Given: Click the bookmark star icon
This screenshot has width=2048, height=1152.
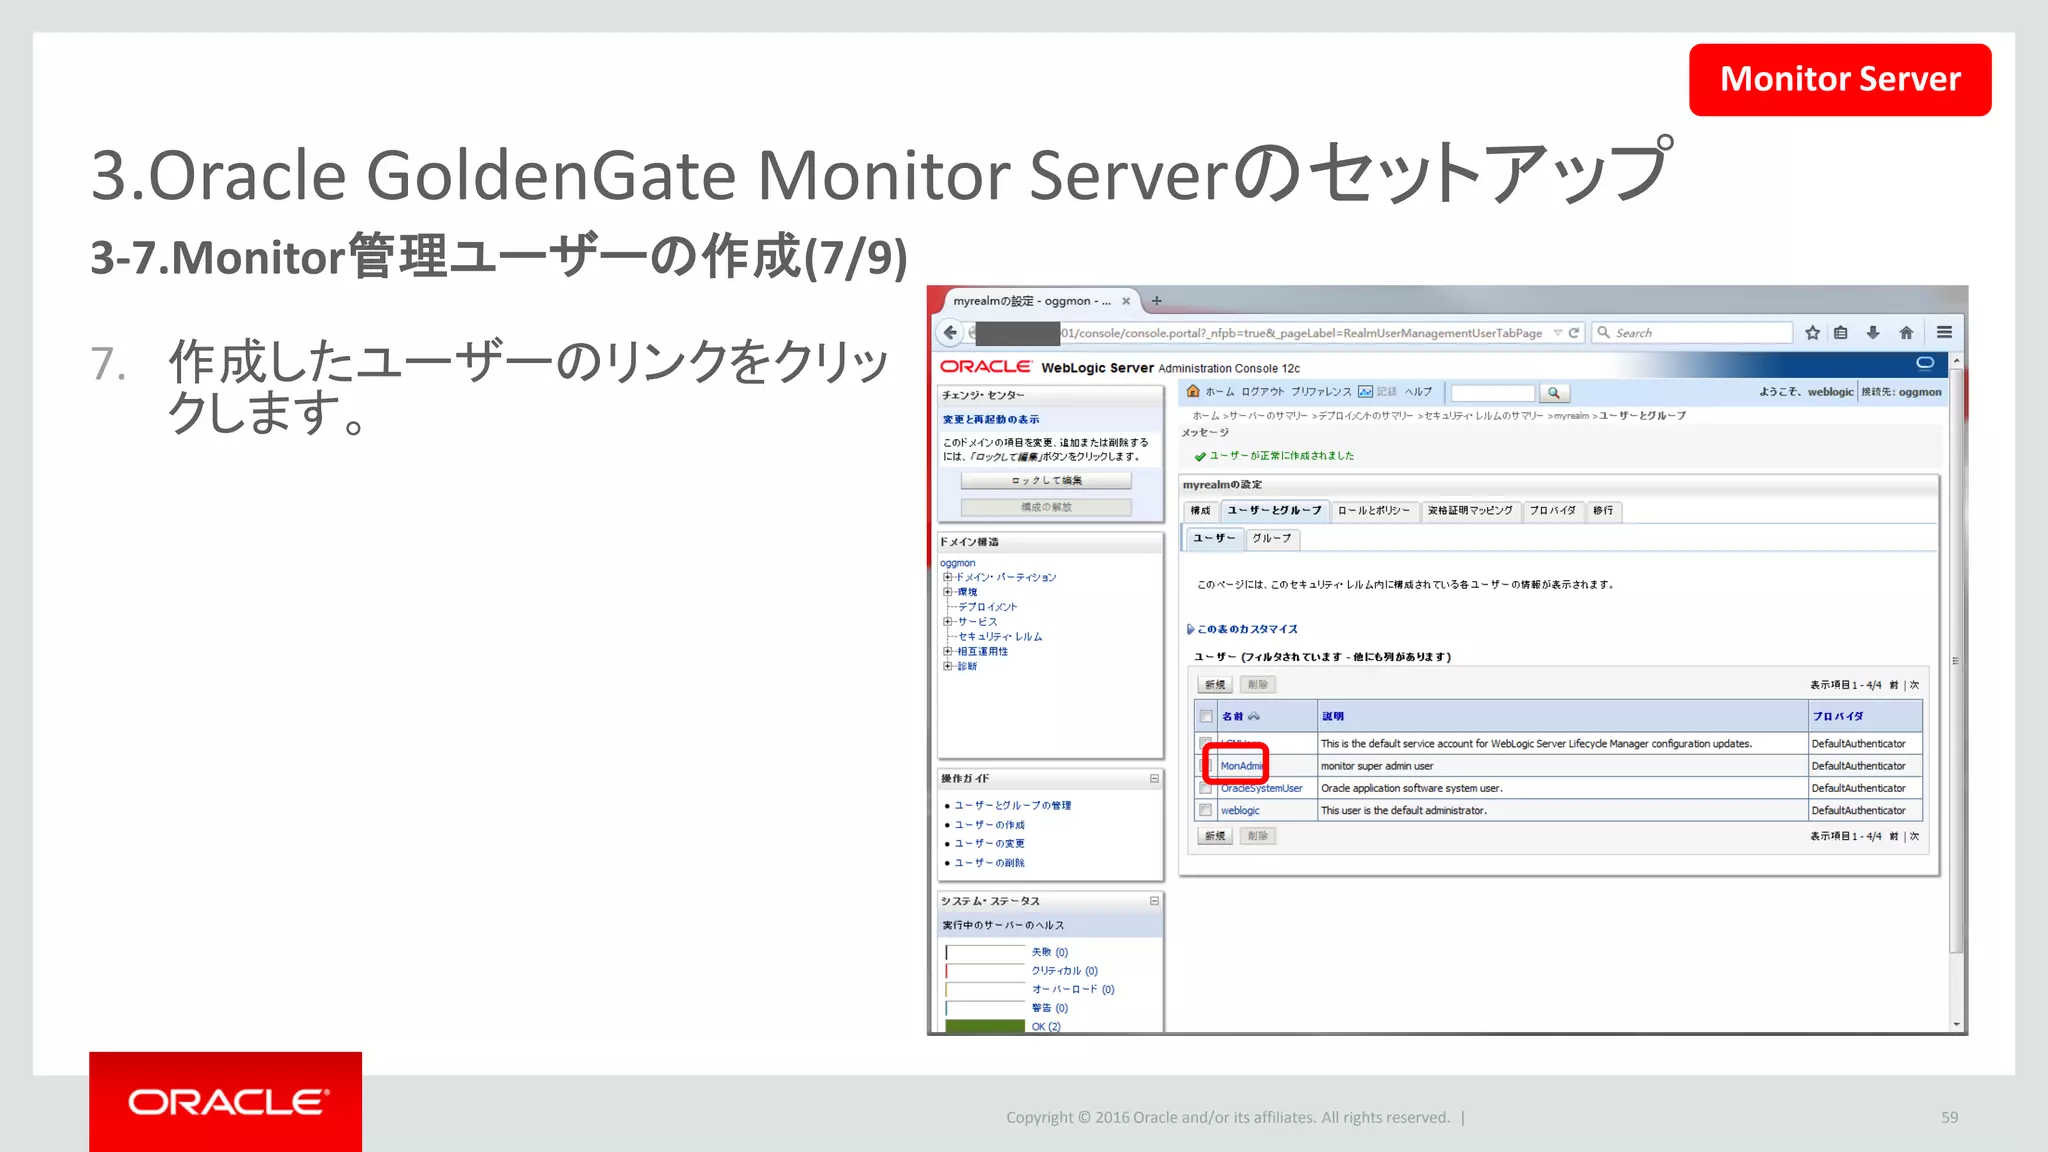Looking at the screenshot, I should (1812, 333).
